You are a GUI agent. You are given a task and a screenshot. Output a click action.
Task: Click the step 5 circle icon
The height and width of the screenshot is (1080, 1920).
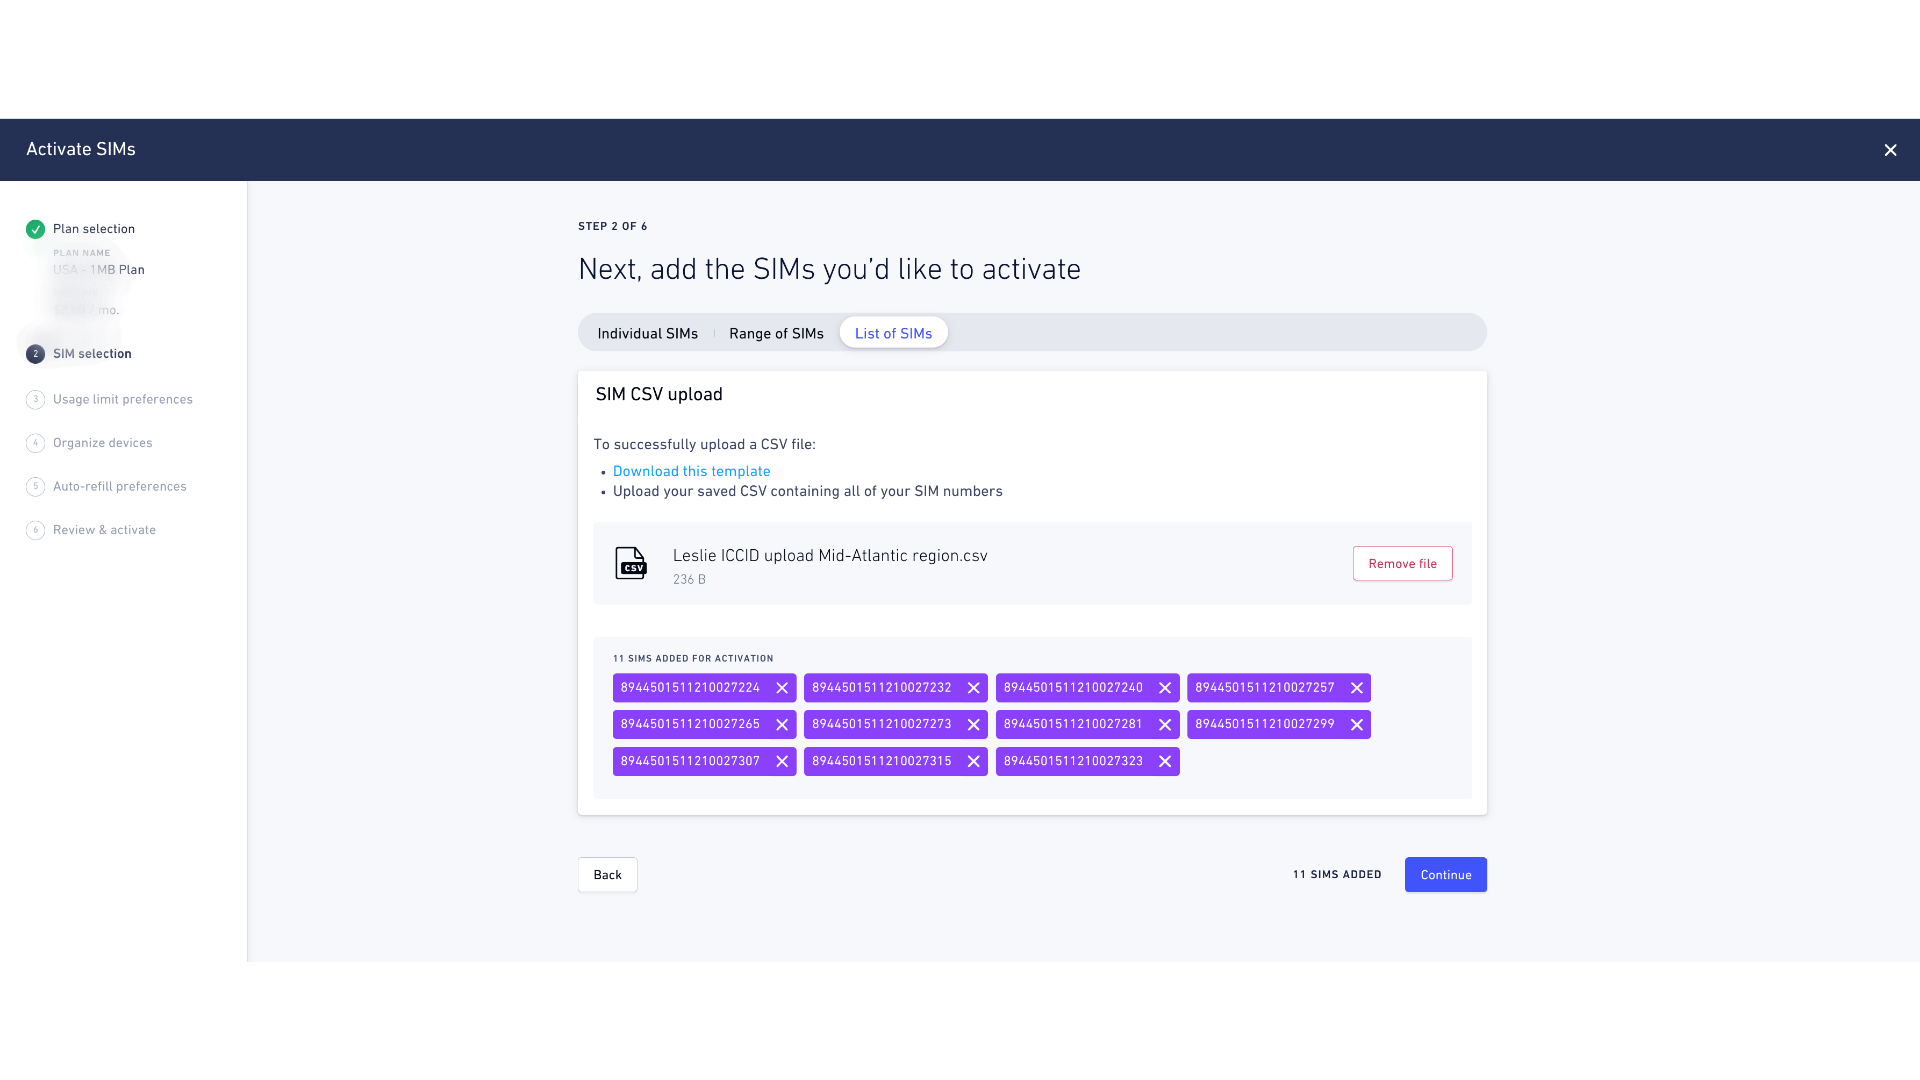pyautogui.click(x=35, y=486)
